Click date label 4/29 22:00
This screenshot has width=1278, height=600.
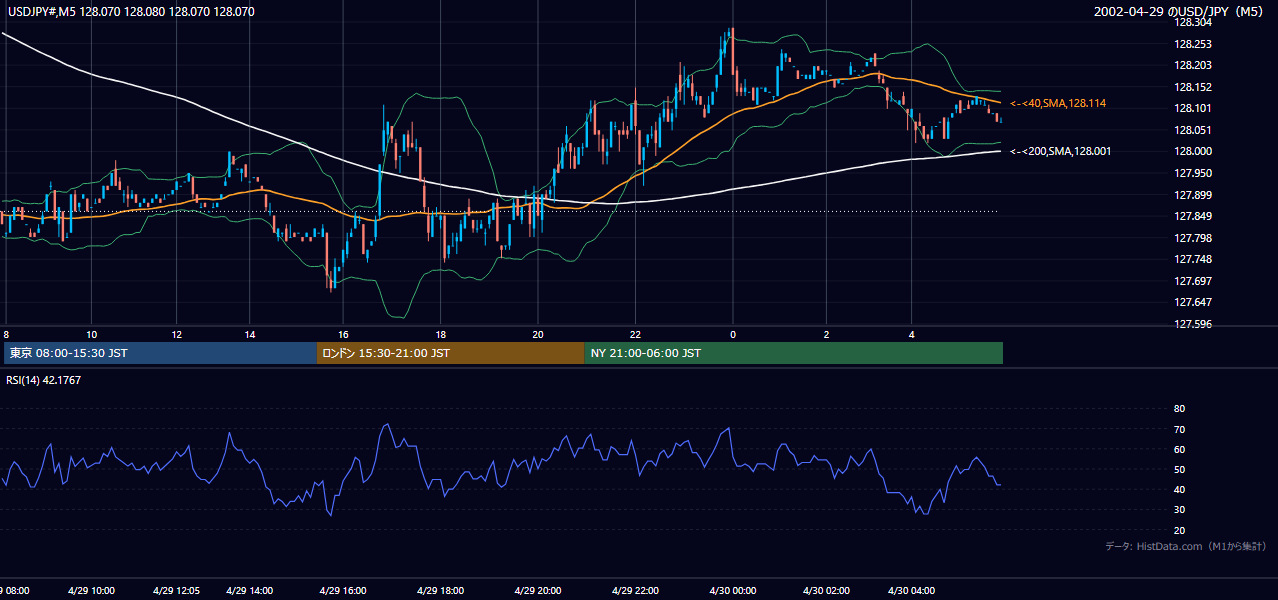[x=635, y=590]
